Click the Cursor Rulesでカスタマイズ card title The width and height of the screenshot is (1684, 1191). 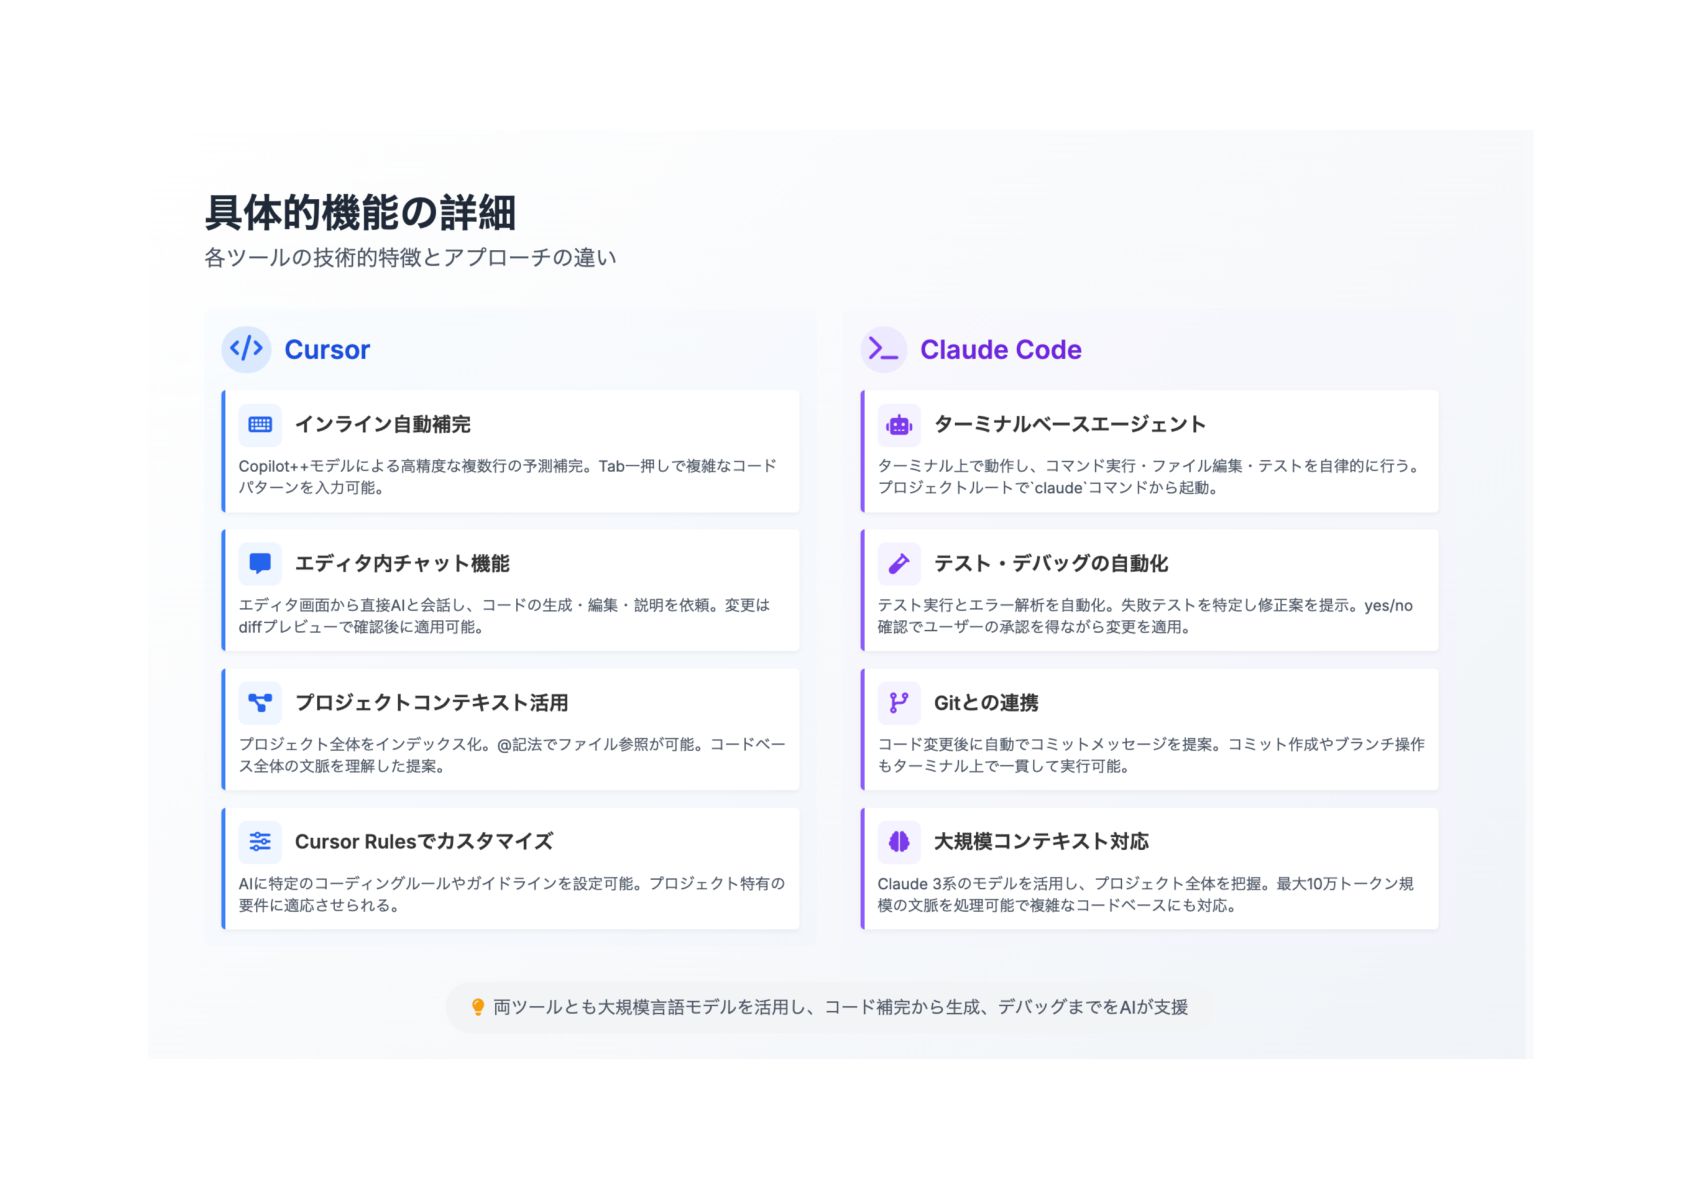424,841
